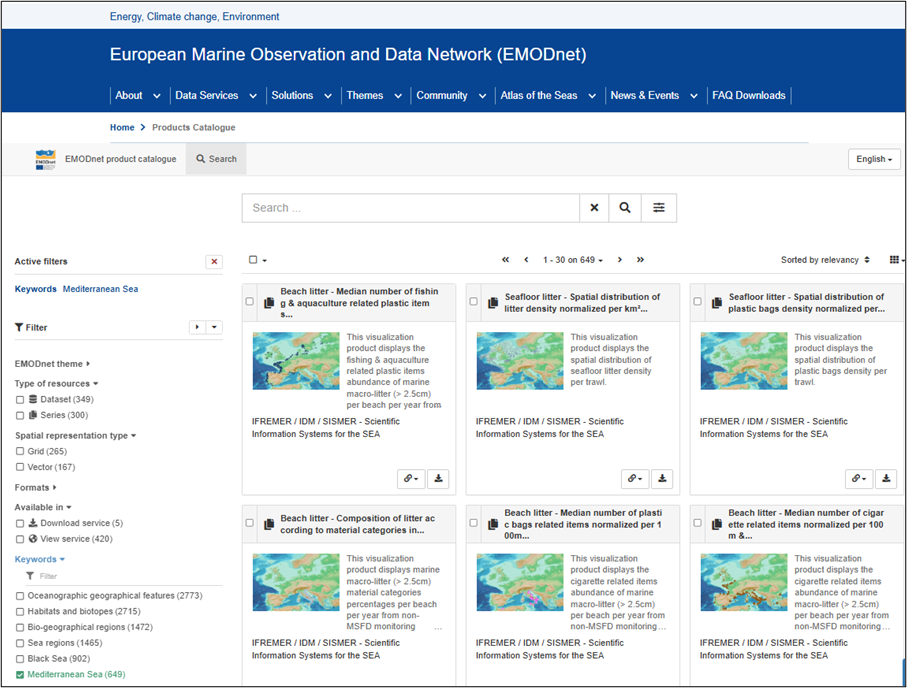
Task: Jump to last results page
Action: 640,260
